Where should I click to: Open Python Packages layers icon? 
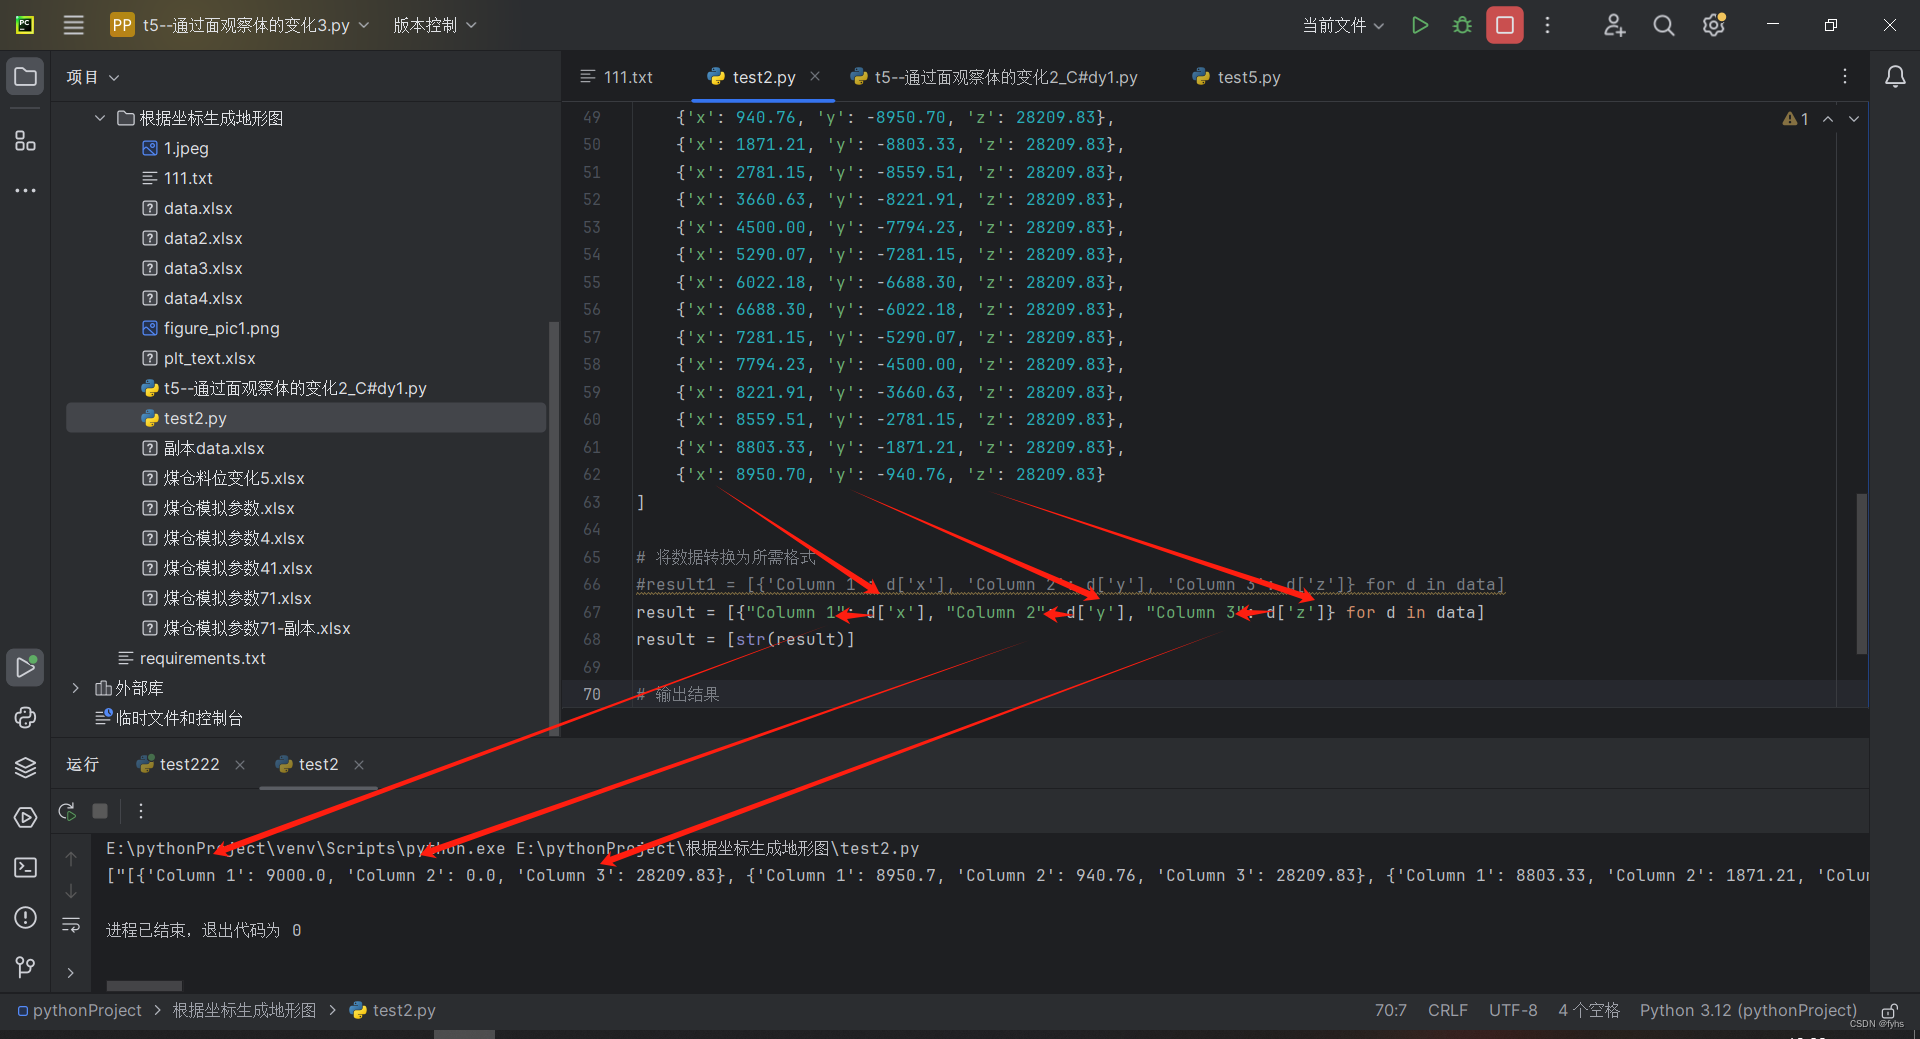coord(25,767)
